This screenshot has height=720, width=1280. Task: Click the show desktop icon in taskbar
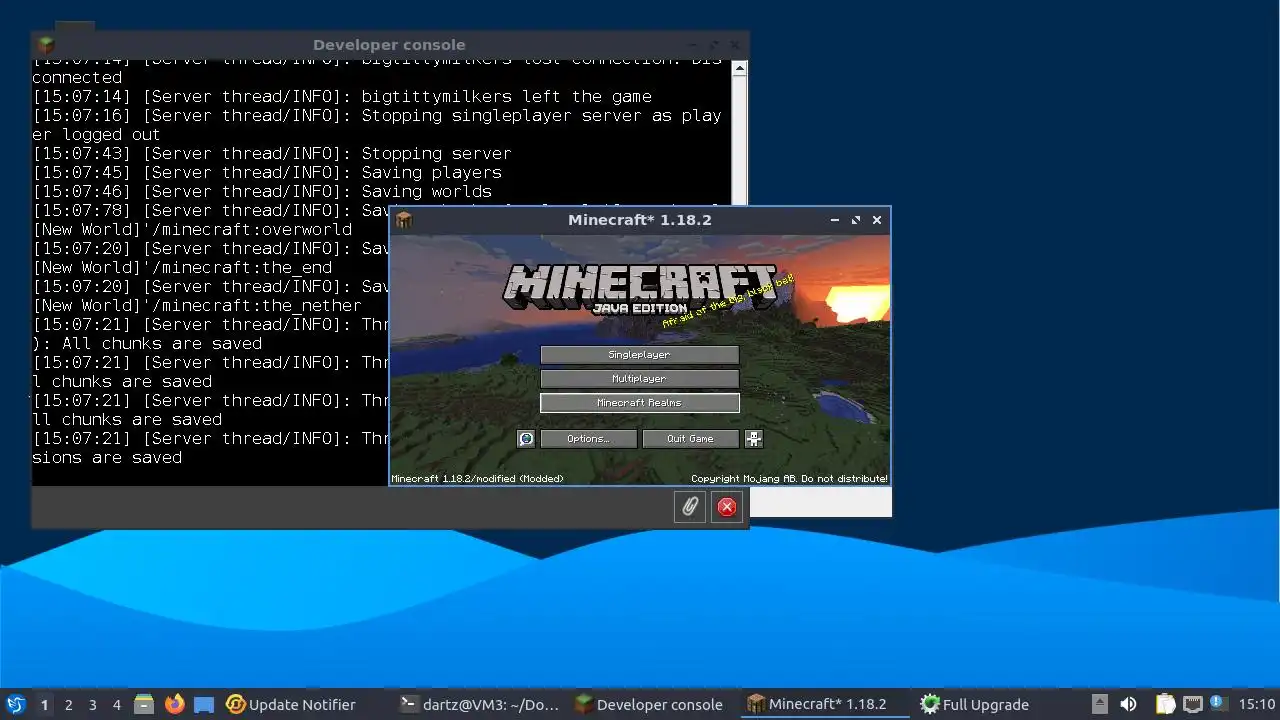(x=204, y=704)
